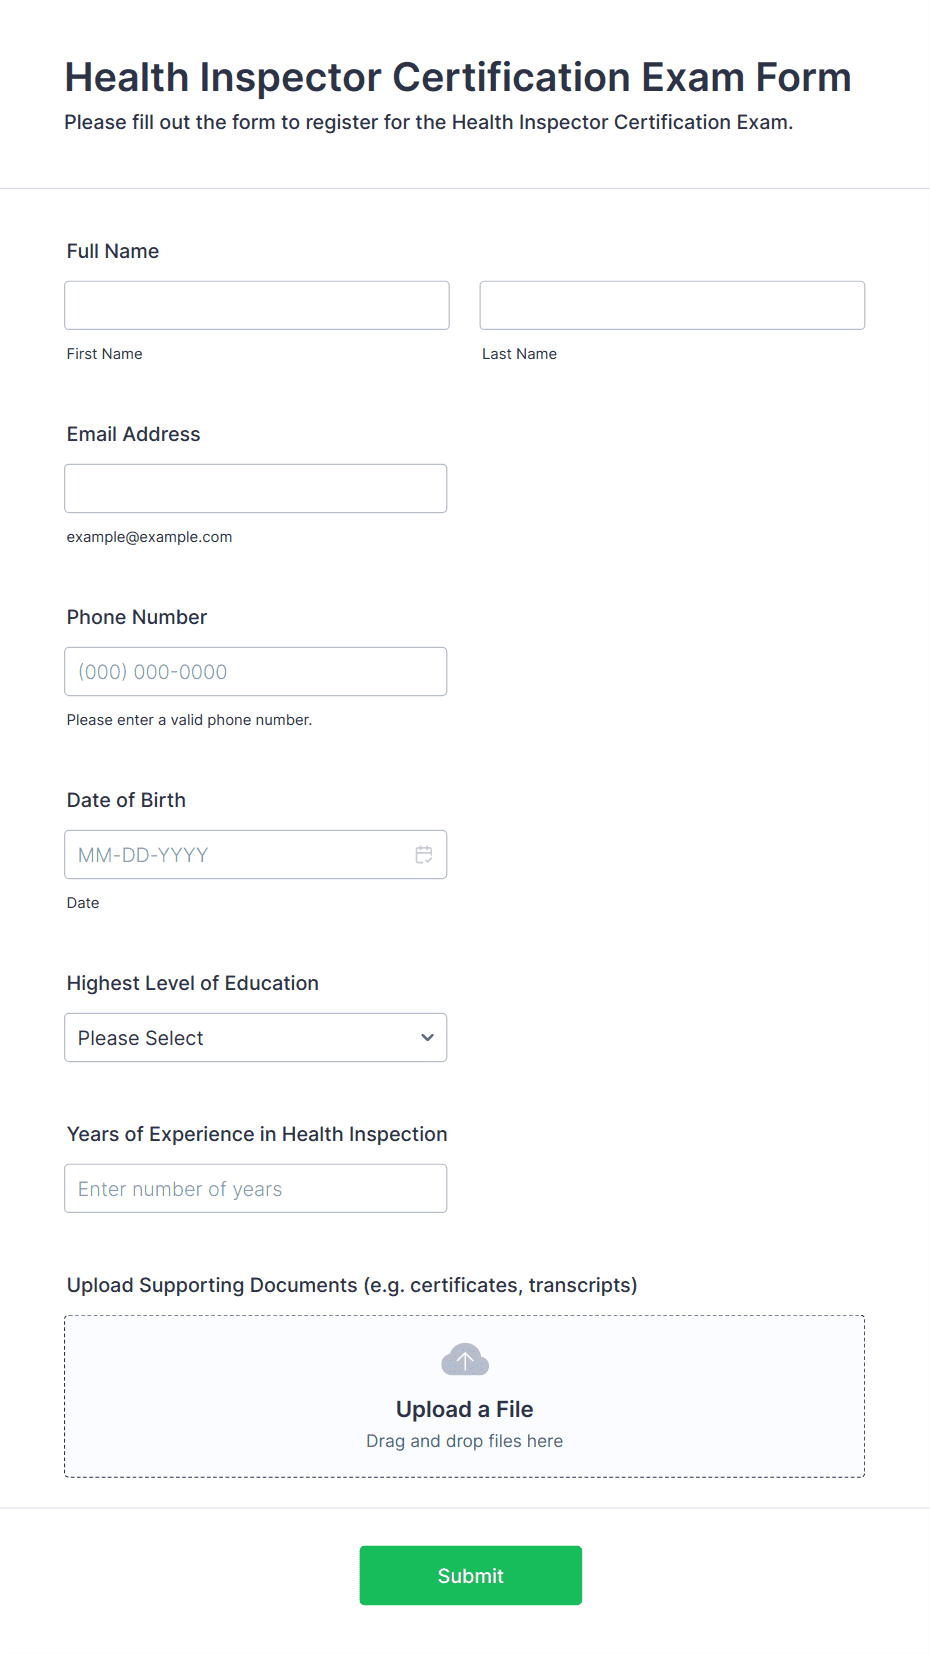
Task: Click the Years of Experience number field
Action: coord(256,1189)
